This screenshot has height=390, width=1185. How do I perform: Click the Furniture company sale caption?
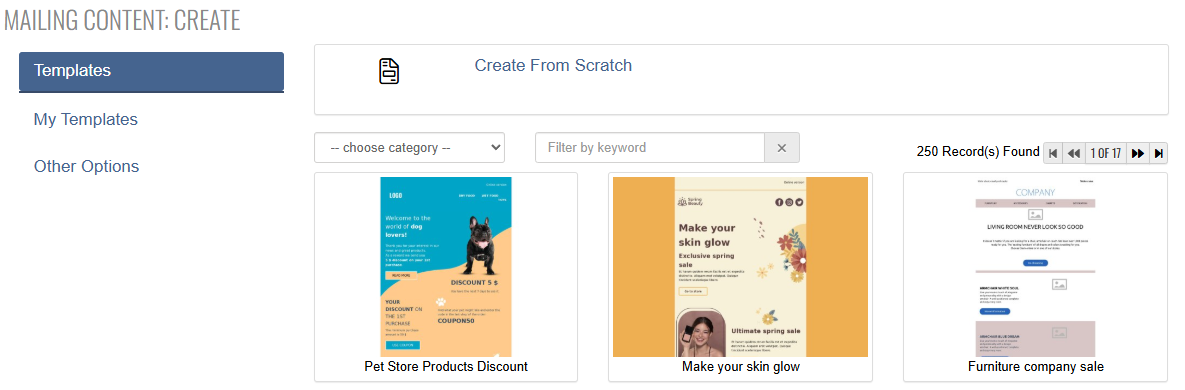1035,367
